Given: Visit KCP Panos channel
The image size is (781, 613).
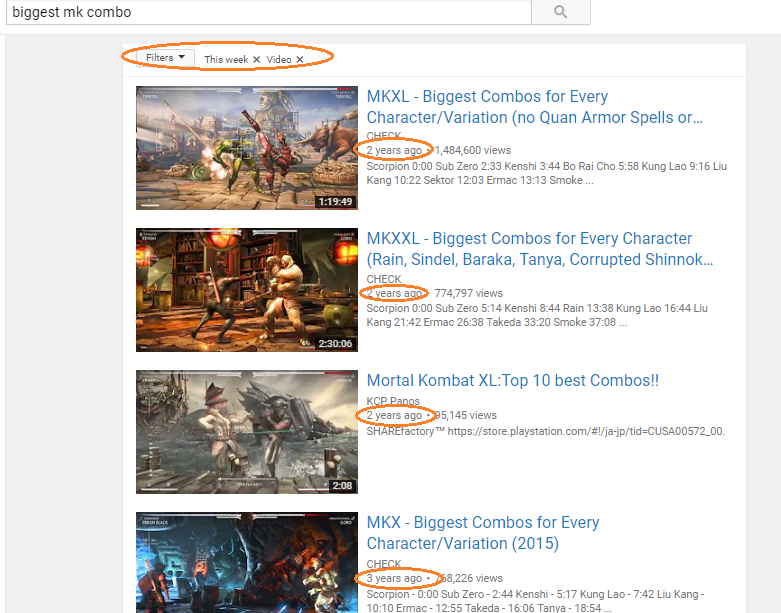Looking at the screenshot, I should point(393,401).
